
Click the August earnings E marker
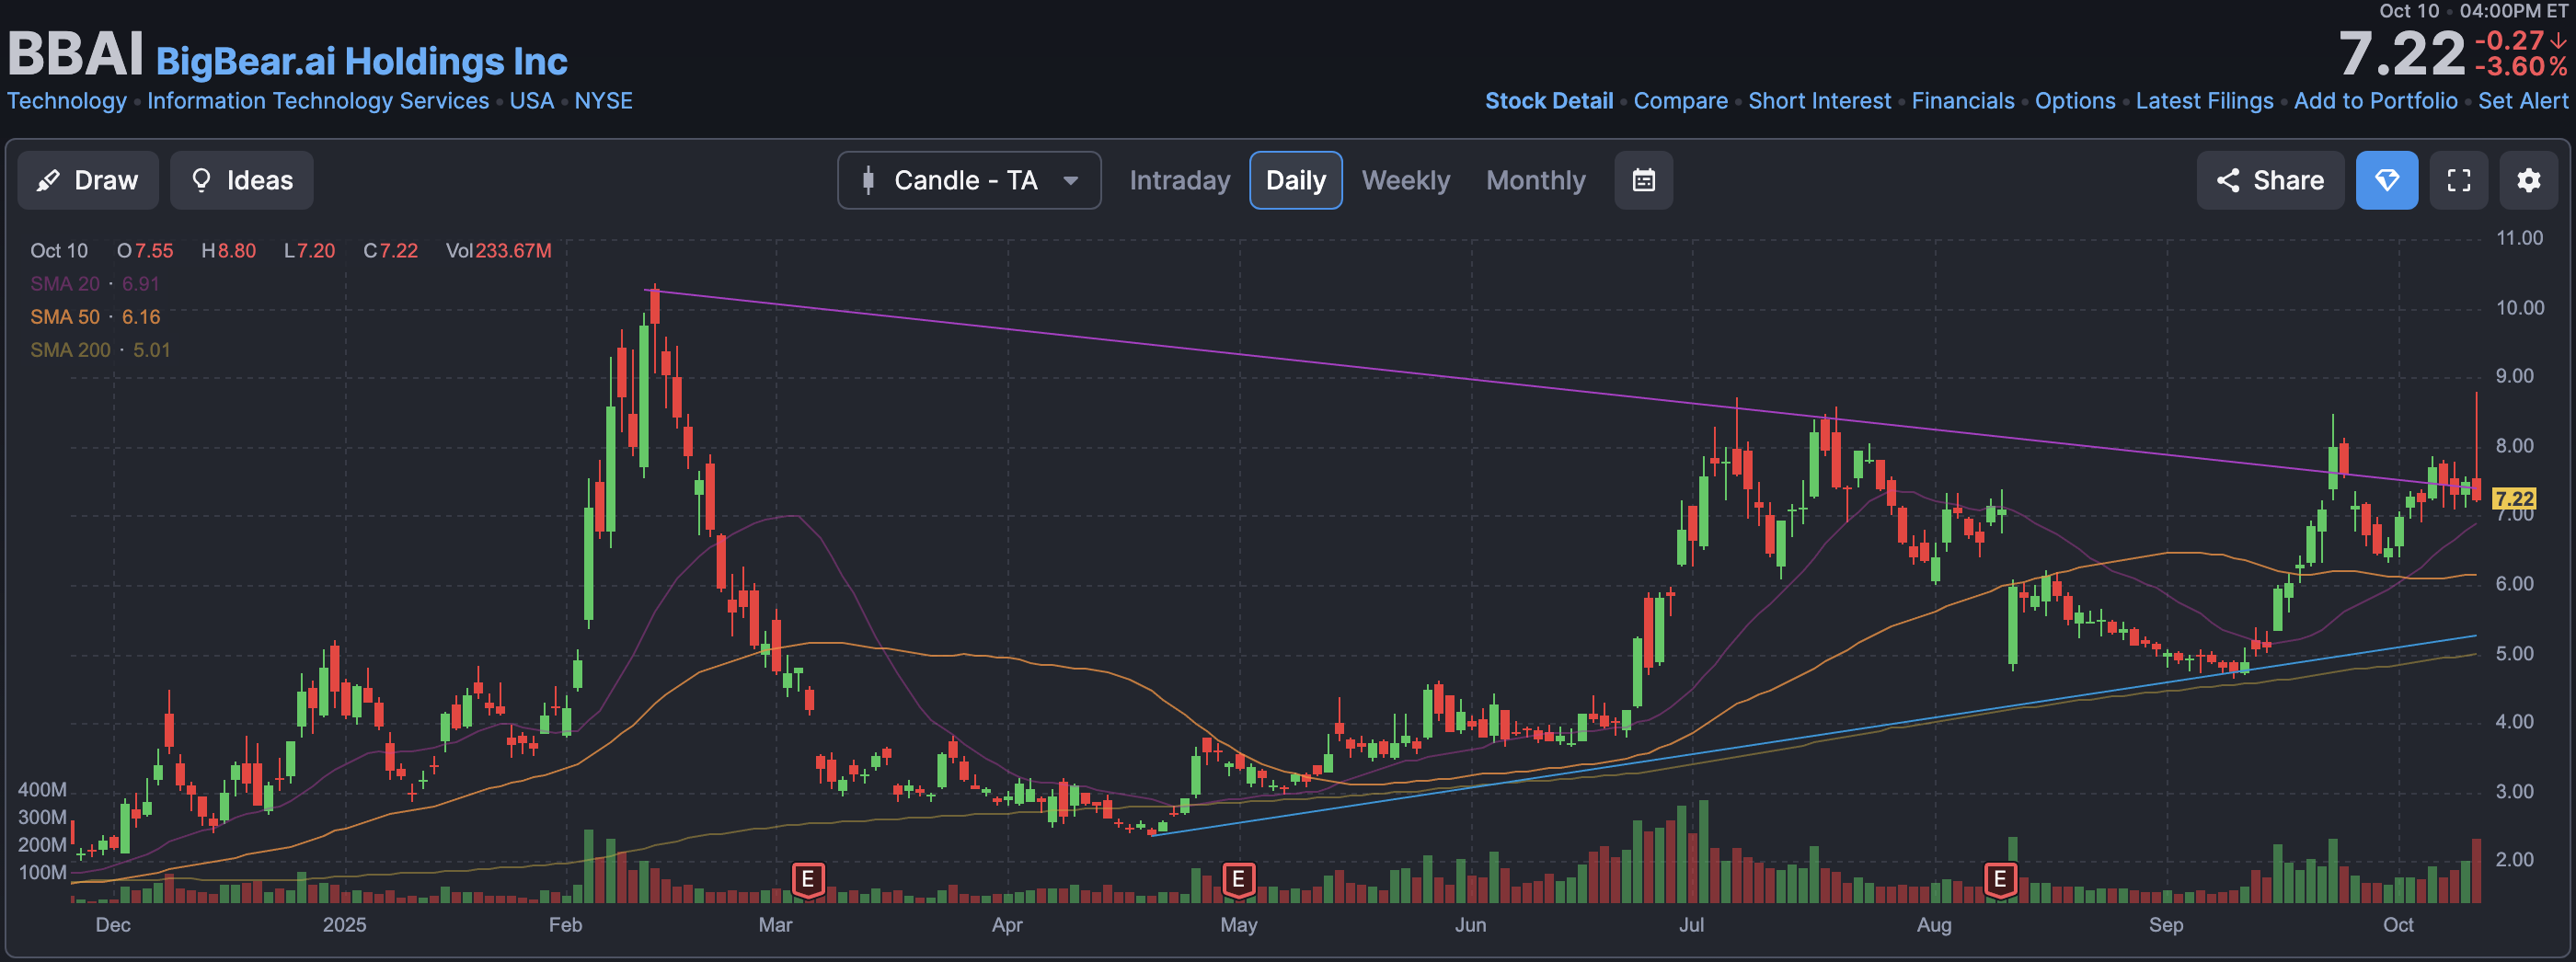click(1999, 880)
